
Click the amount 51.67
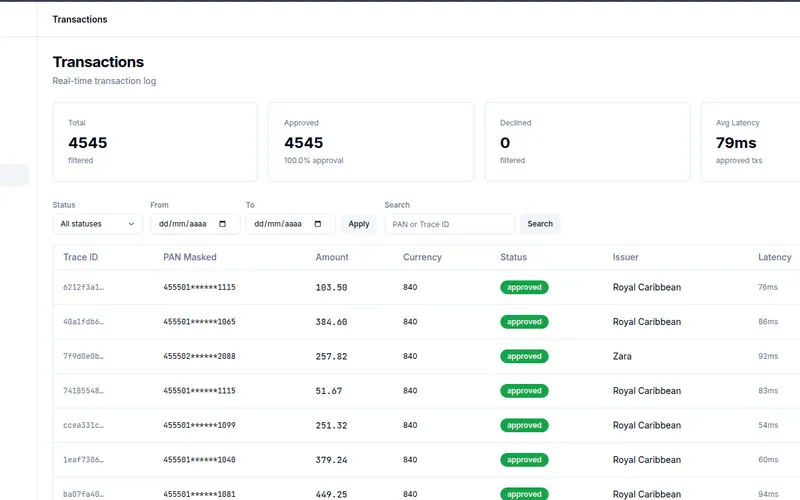click(x=329, y=391)
